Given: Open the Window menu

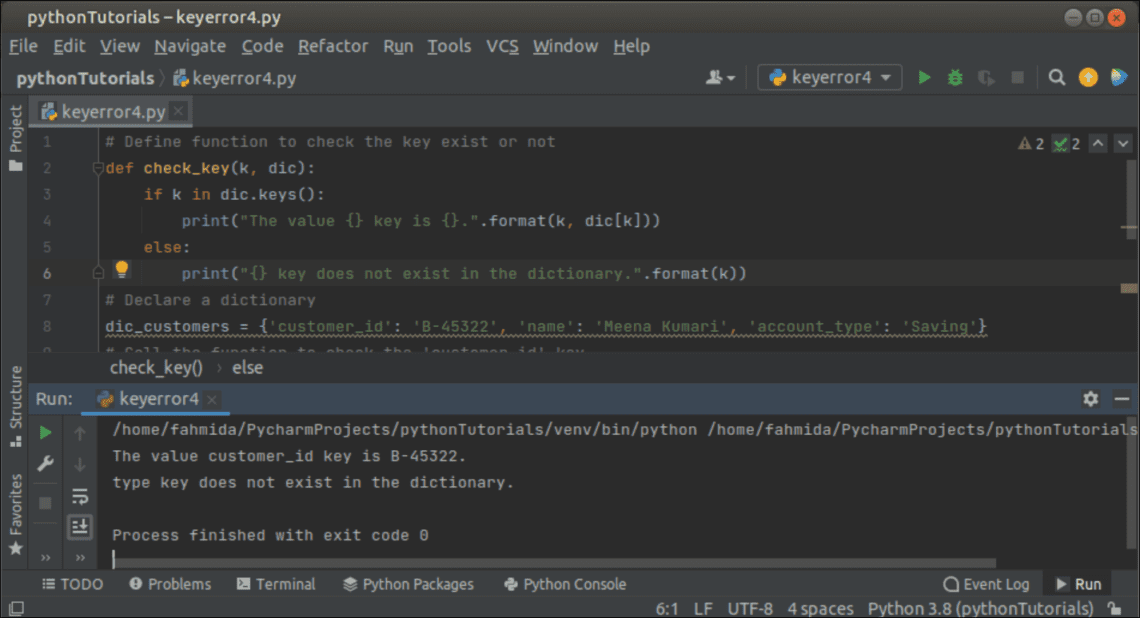Looking at the screenshot, I should pos(566,46).
